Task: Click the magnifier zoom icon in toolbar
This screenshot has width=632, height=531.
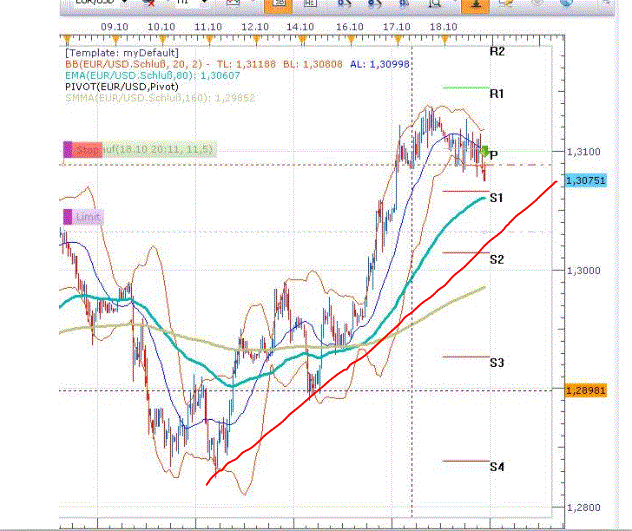Action: tap(435, 3)
